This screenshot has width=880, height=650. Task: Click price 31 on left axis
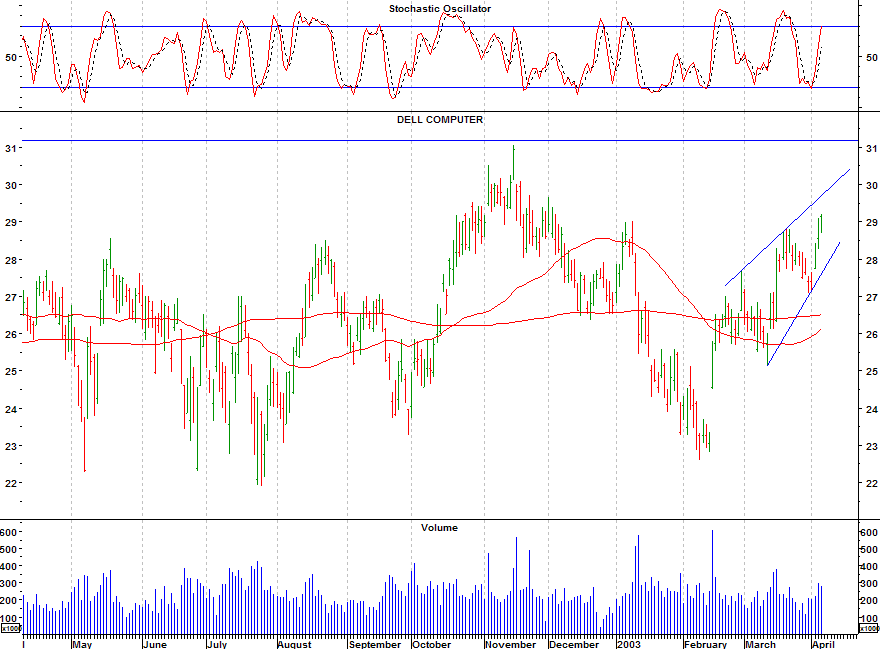pos(11,148)
